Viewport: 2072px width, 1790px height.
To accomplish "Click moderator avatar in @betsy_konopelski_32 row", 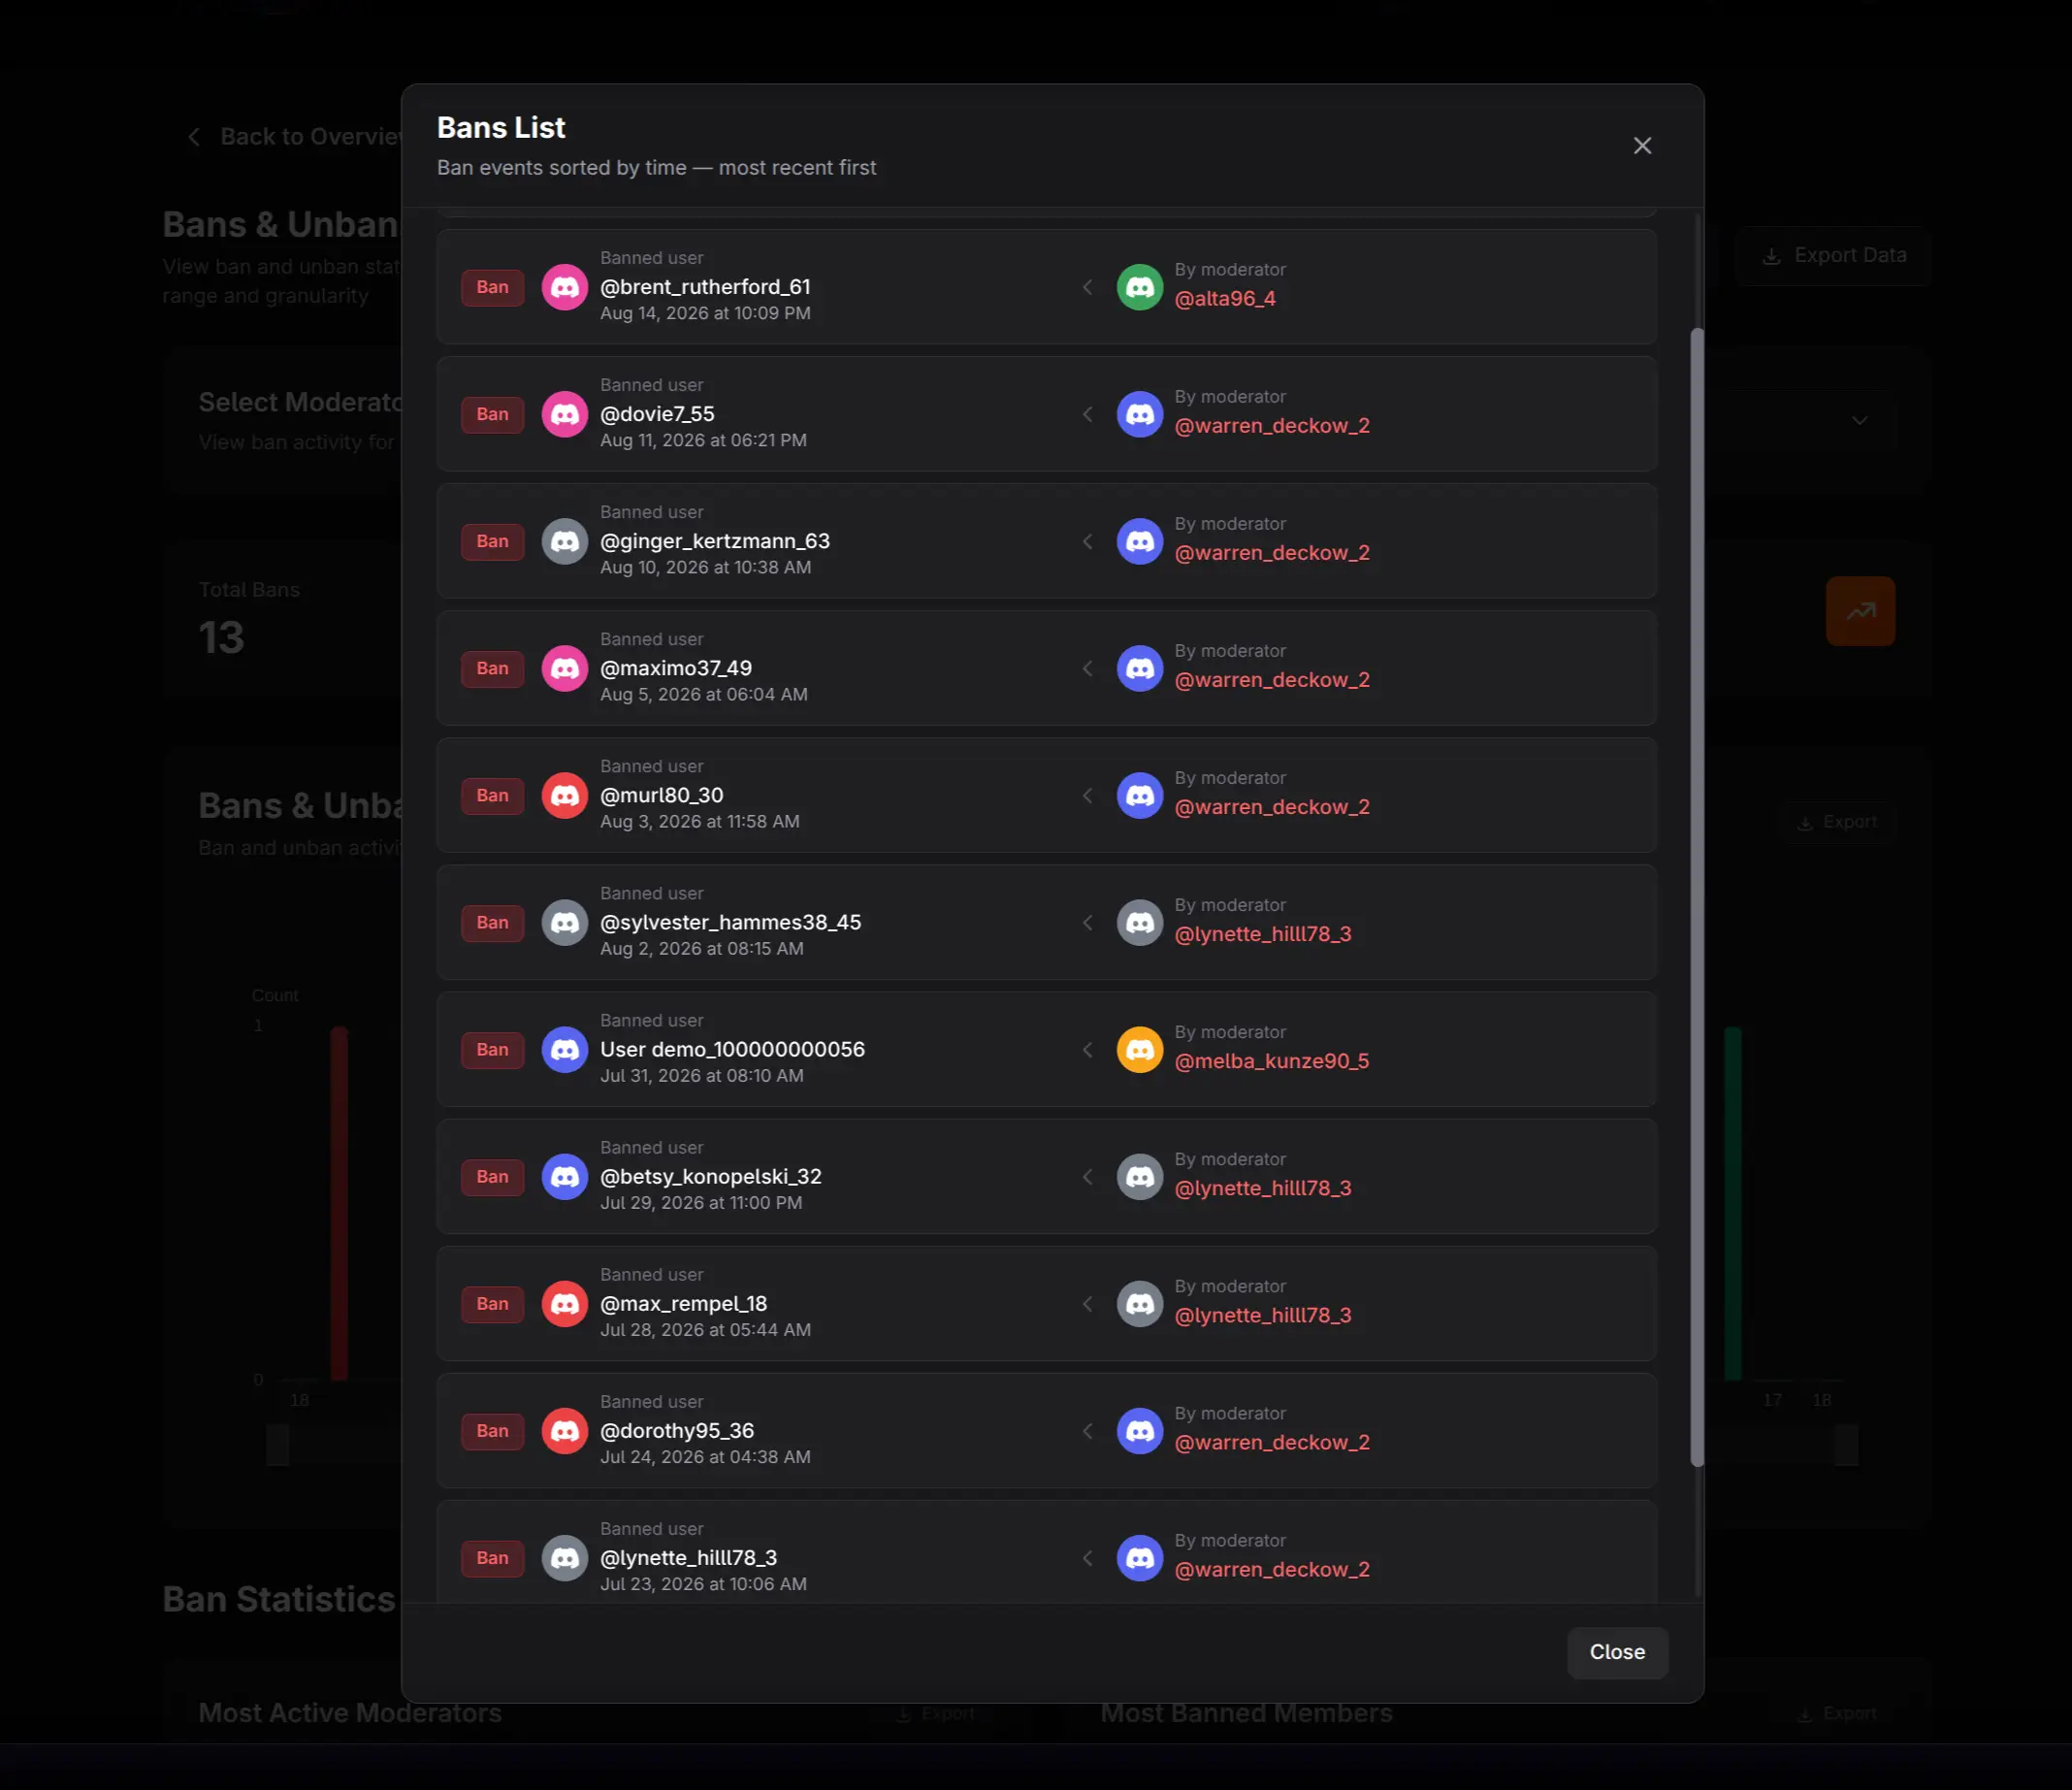I will coord(1140,1176).
